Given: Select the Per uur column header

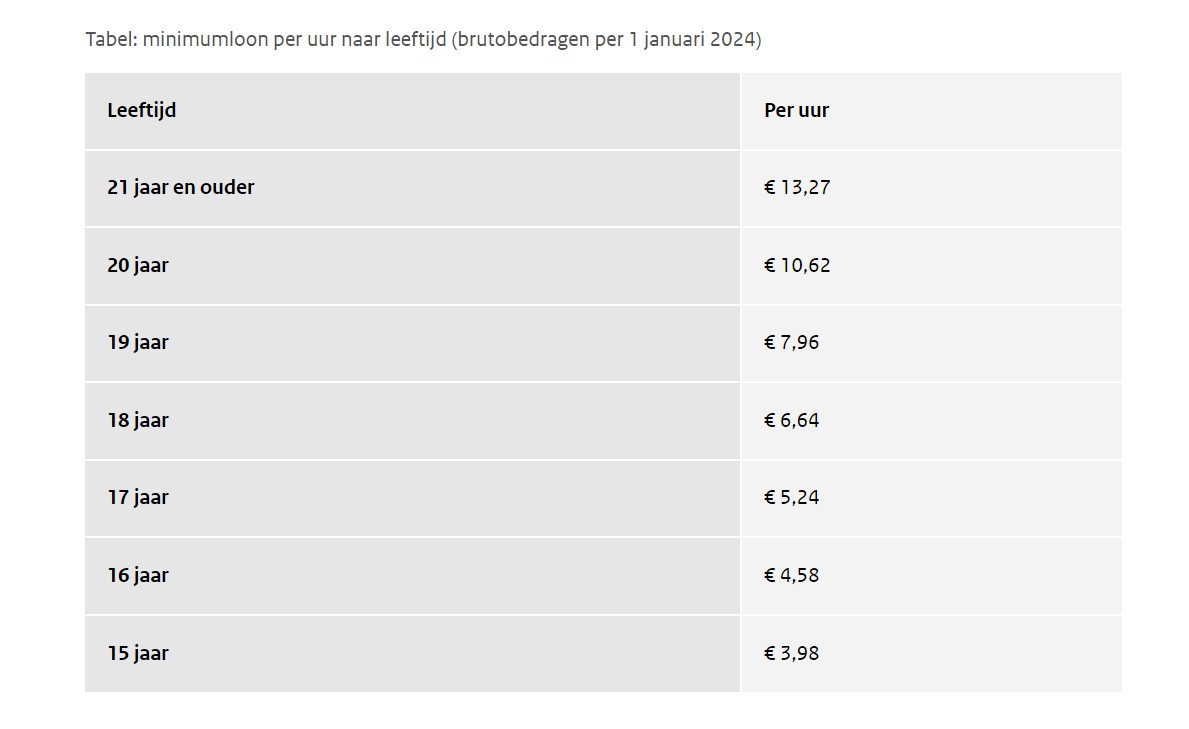Looking at the screenshot, I should (796, 111).
